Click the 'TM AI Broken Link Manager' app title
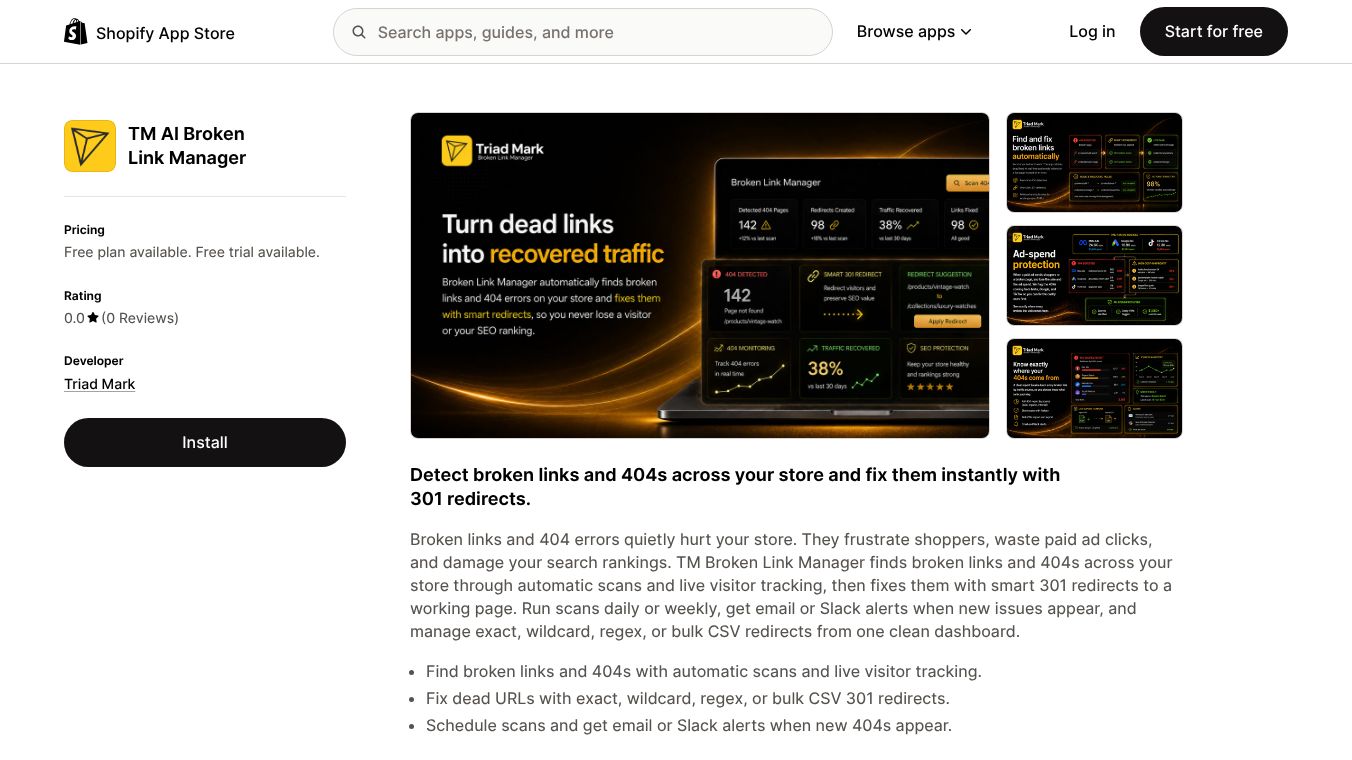Screen dimensions: 1352x760 187,146
